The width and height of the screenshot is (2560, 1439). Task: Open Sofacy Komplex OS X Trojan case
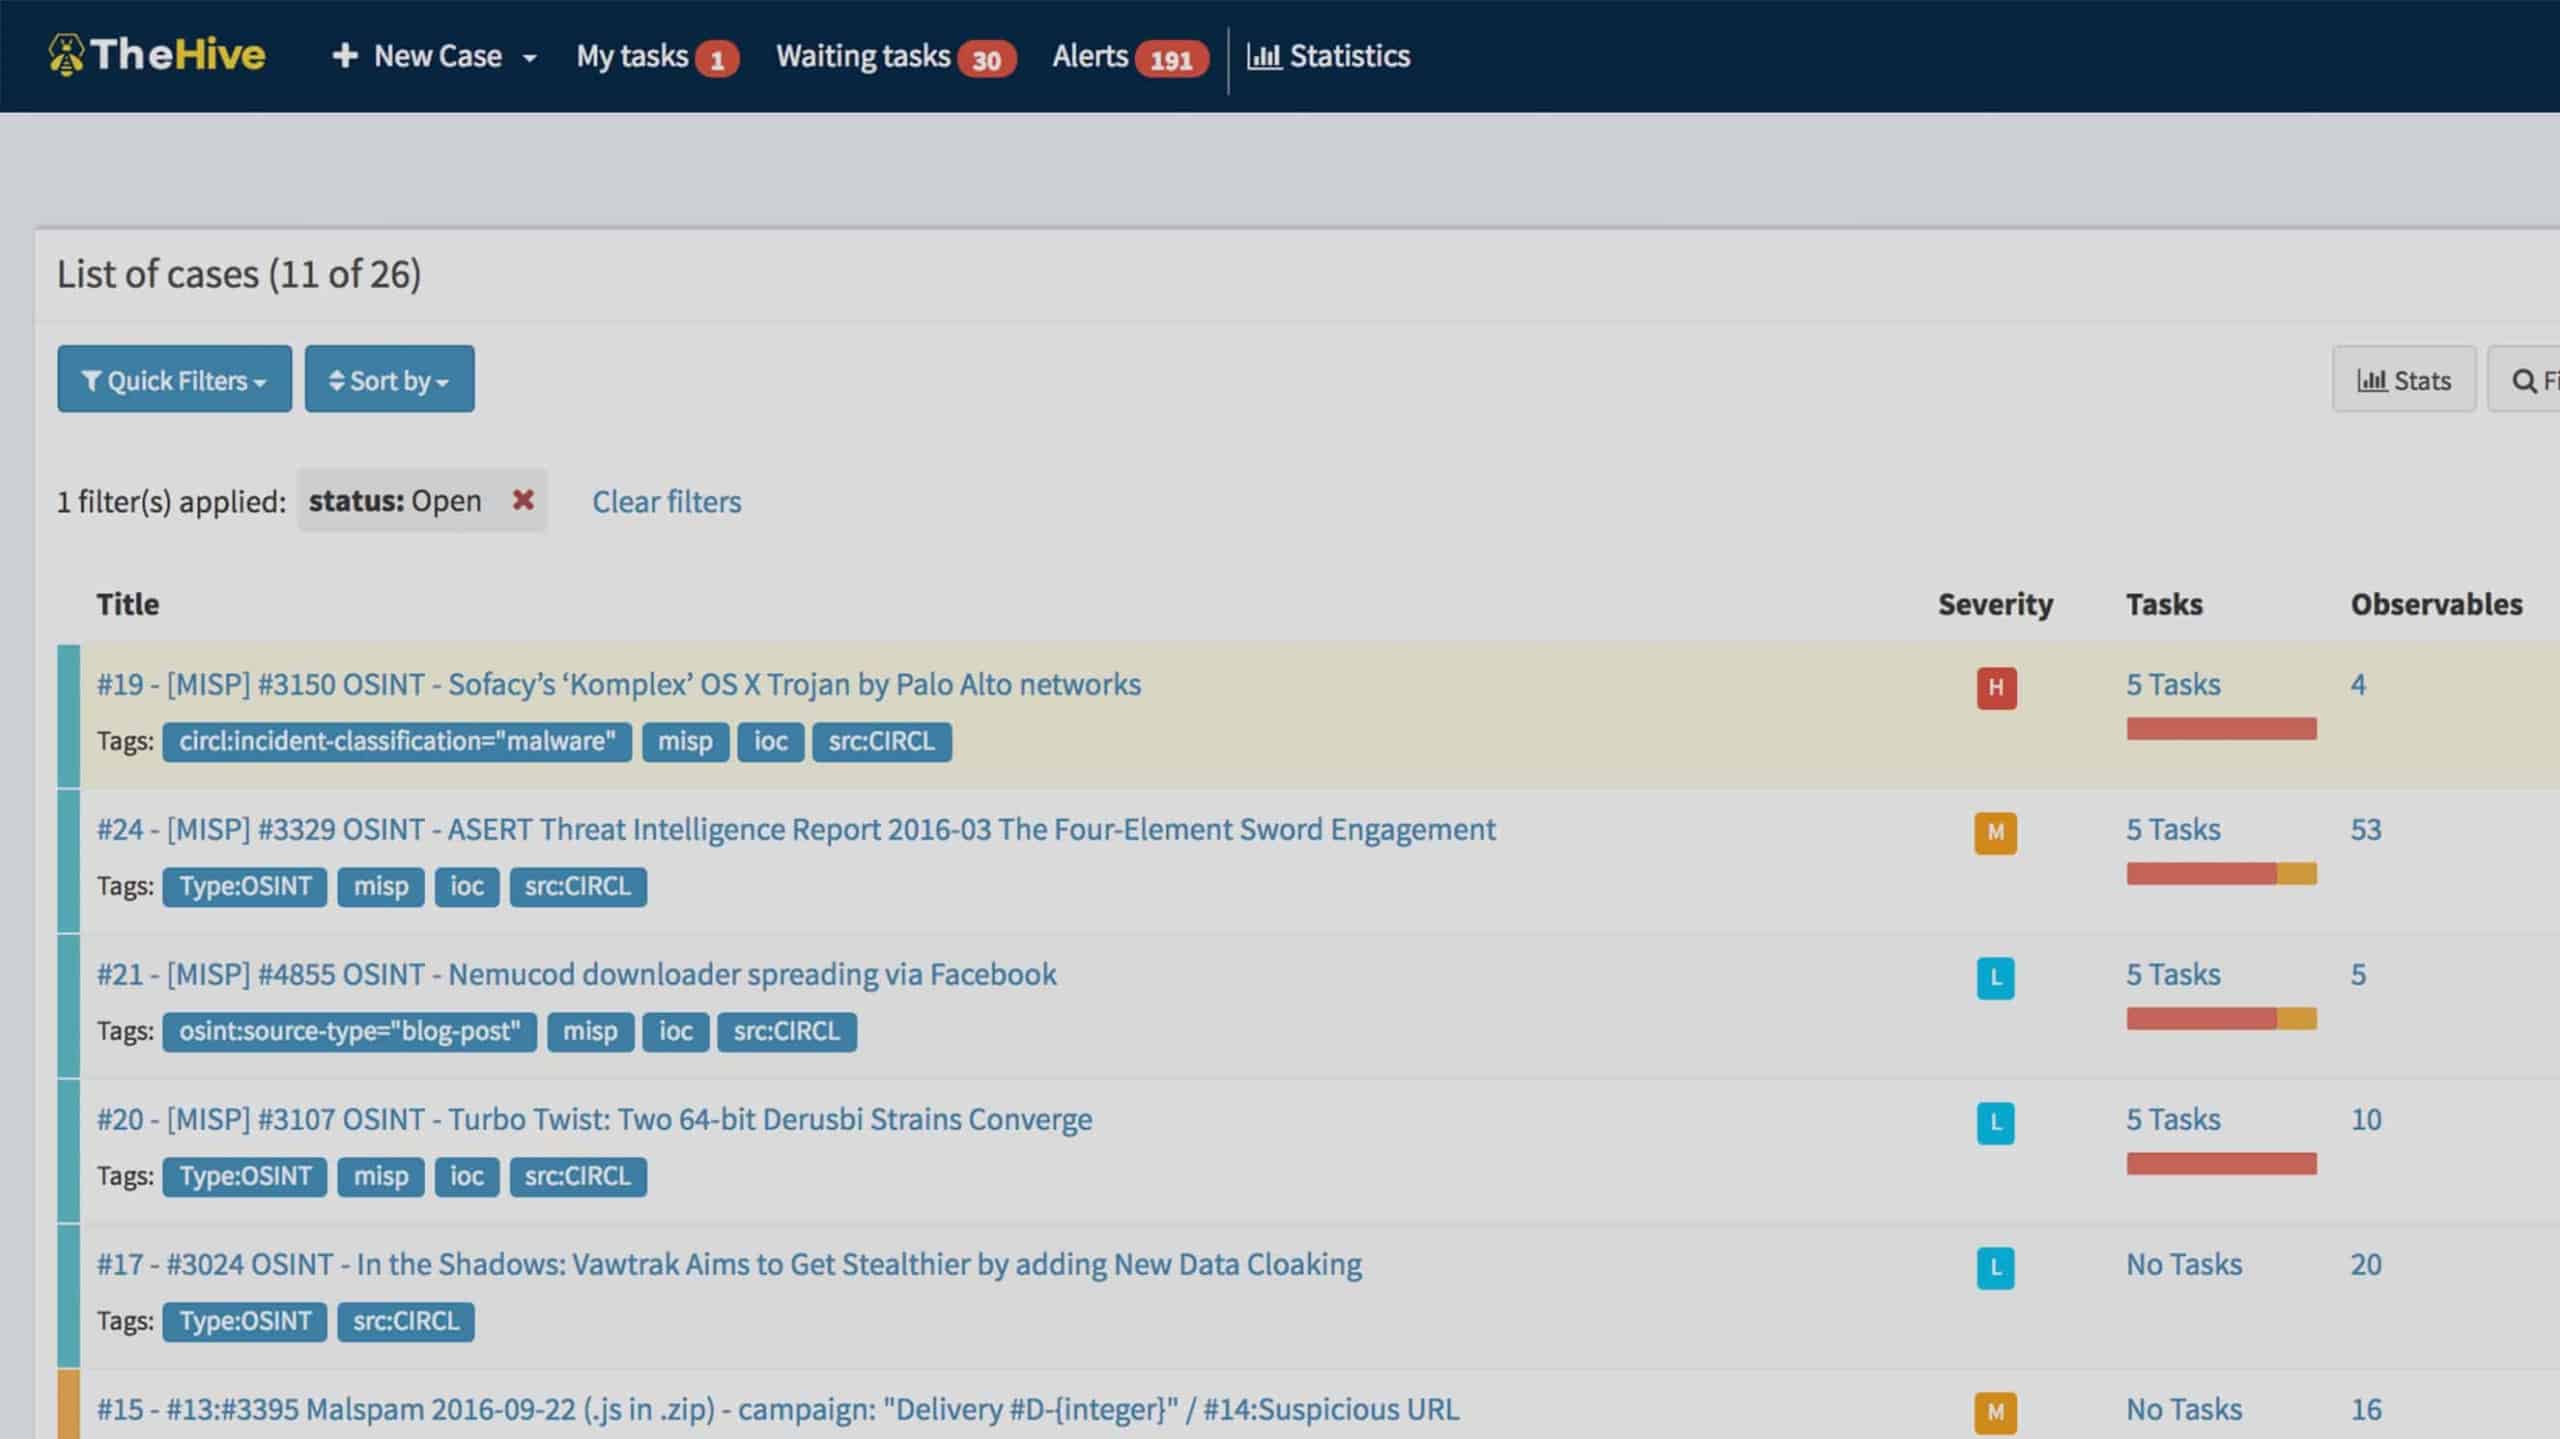617,683
